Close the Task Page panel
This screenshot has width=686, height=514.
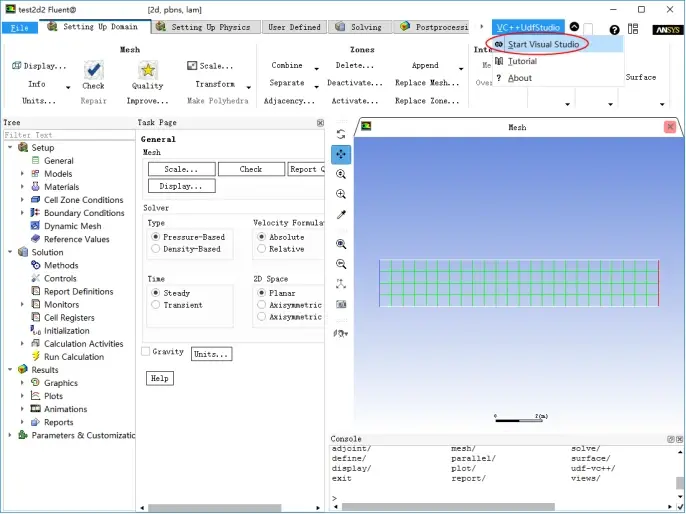click(x=320, y=123)
